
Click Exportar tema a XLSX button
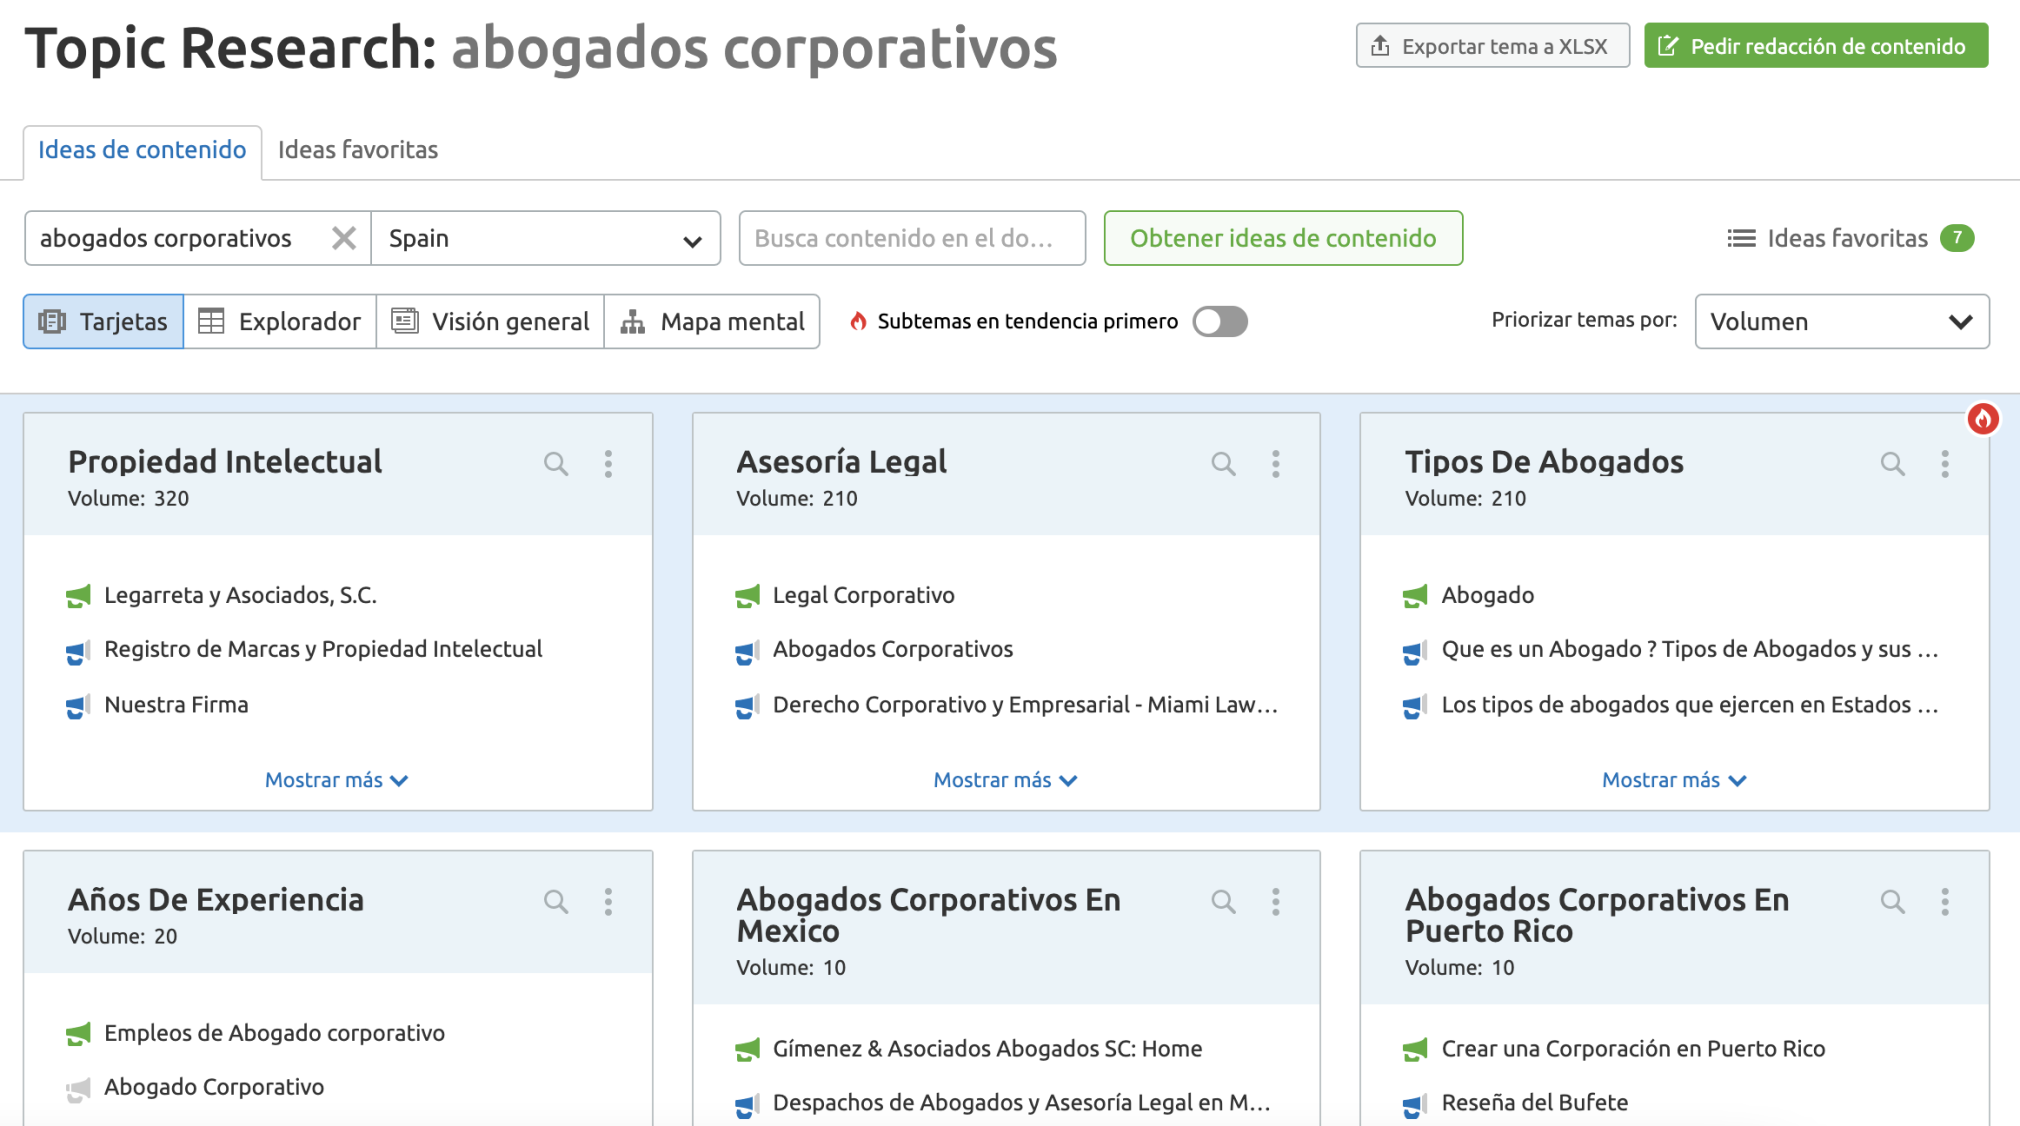(1492, 46)
